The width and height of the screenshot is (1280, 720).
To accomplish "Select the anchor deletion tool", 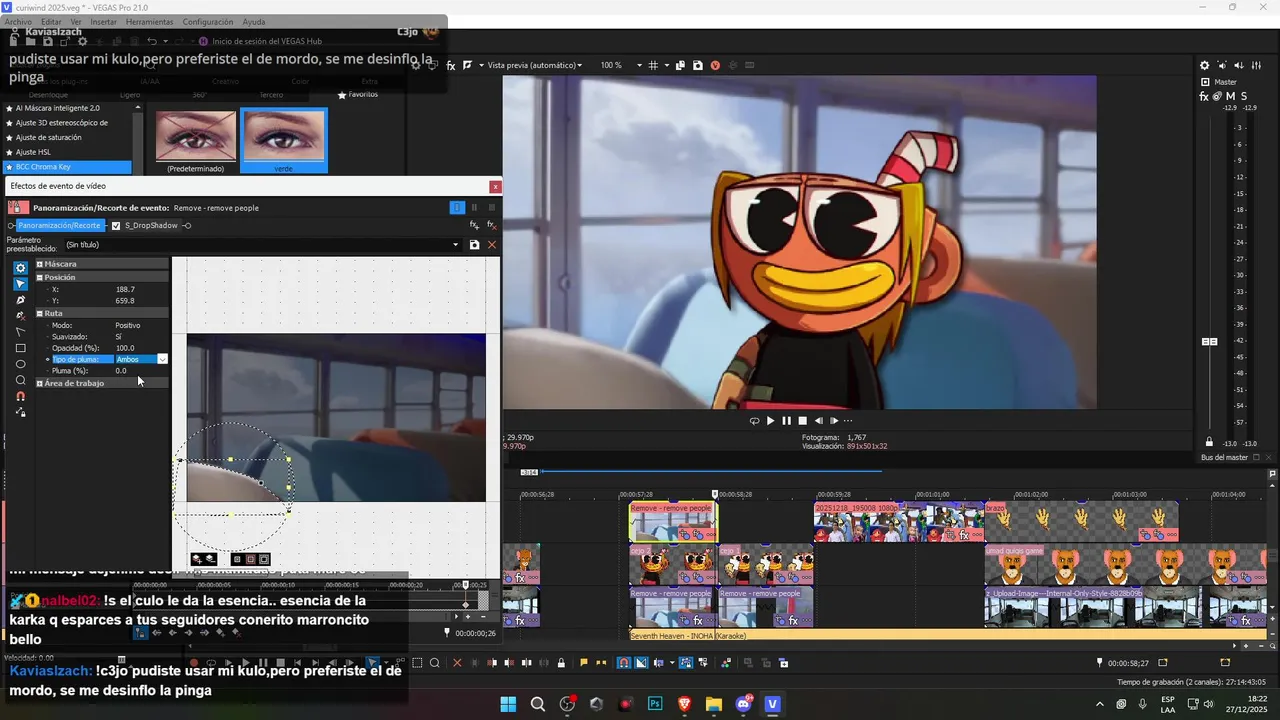I will coord(20,316).
